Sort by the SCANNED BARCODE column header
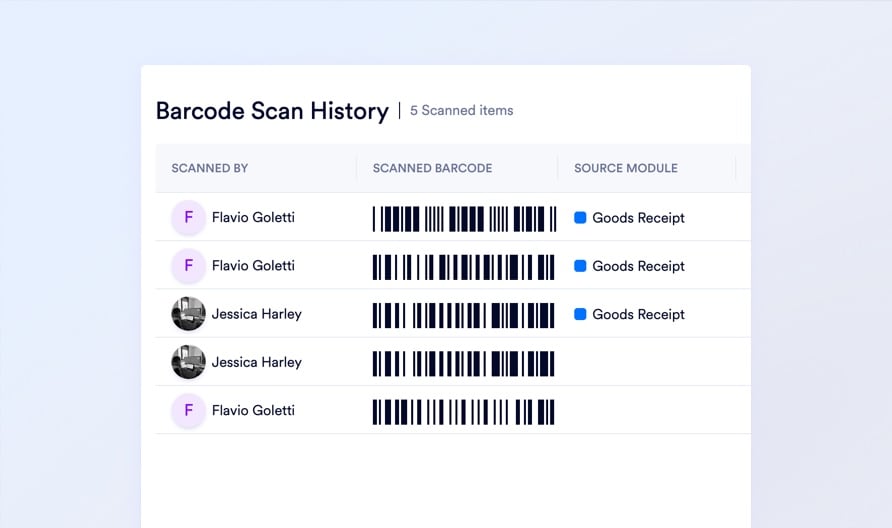 (432, 168)
